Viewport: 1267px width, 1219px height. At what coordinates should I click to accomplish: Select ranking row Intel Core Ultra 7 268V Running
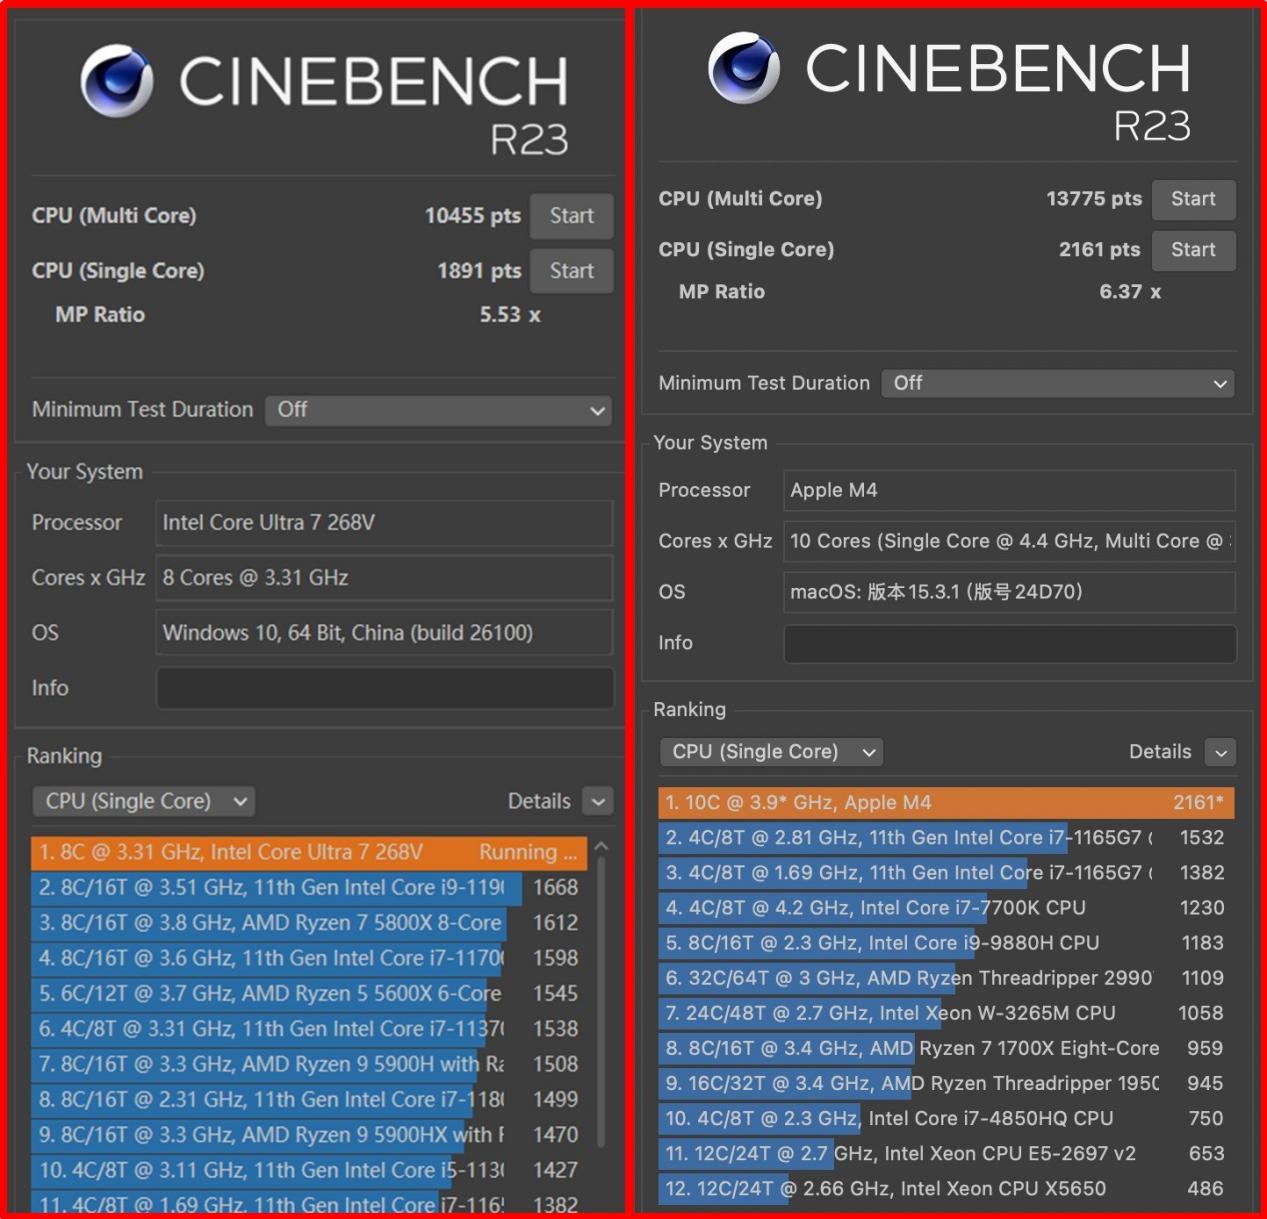pos(309,852)
